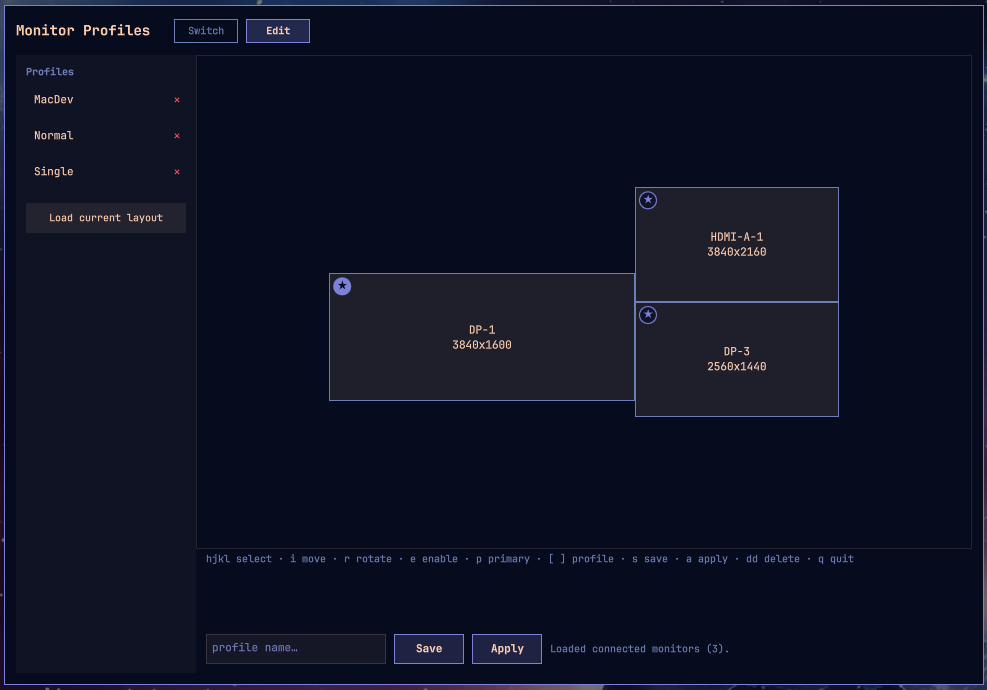987x690 pixels.
Task: Click the 'p primary' shortcut hint
Action: 502,558
